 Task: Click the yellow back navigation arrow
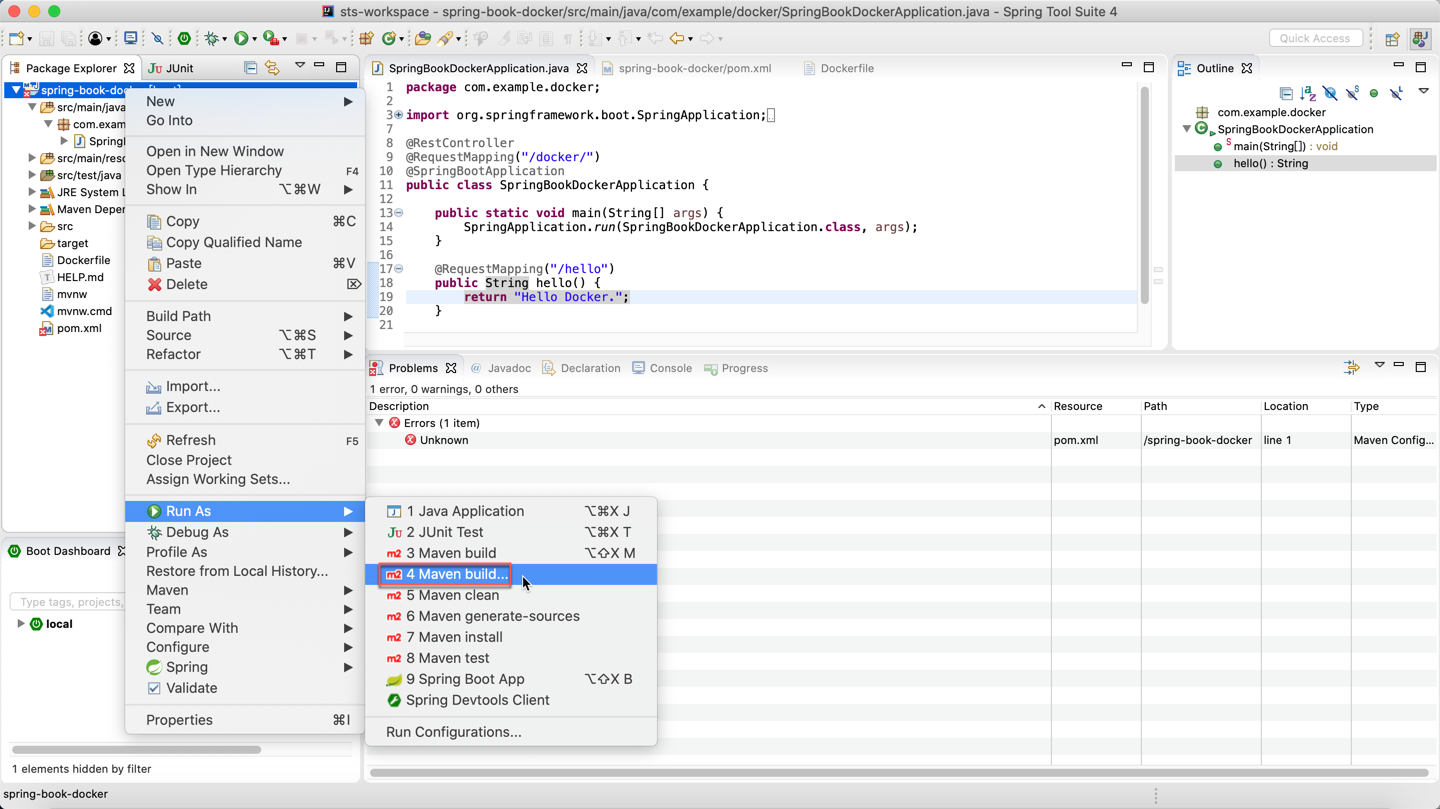point(678,39)
